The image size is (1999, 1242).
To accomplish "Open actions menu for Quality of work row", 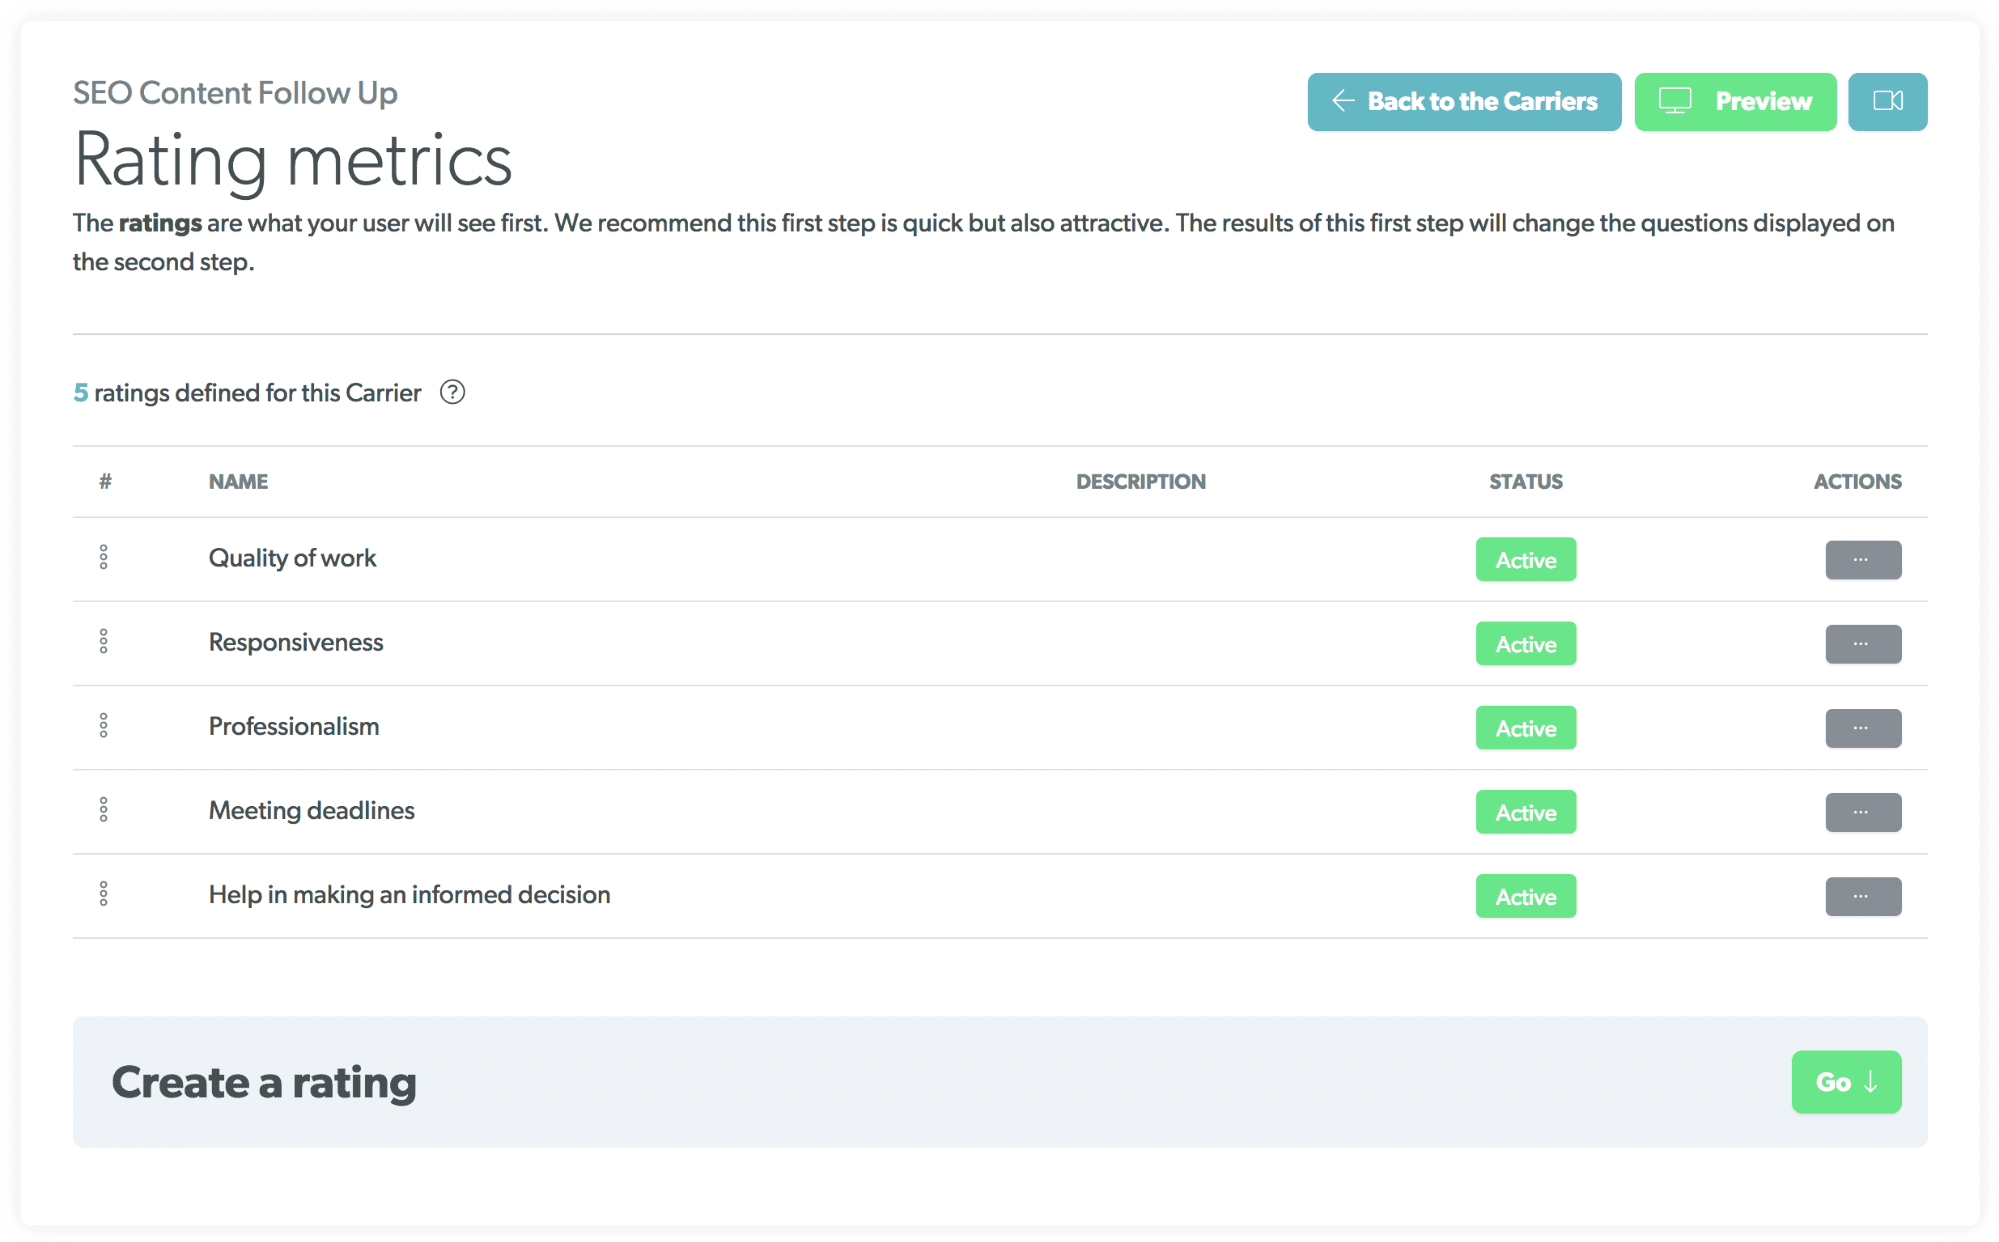I will coord(1862,559).
